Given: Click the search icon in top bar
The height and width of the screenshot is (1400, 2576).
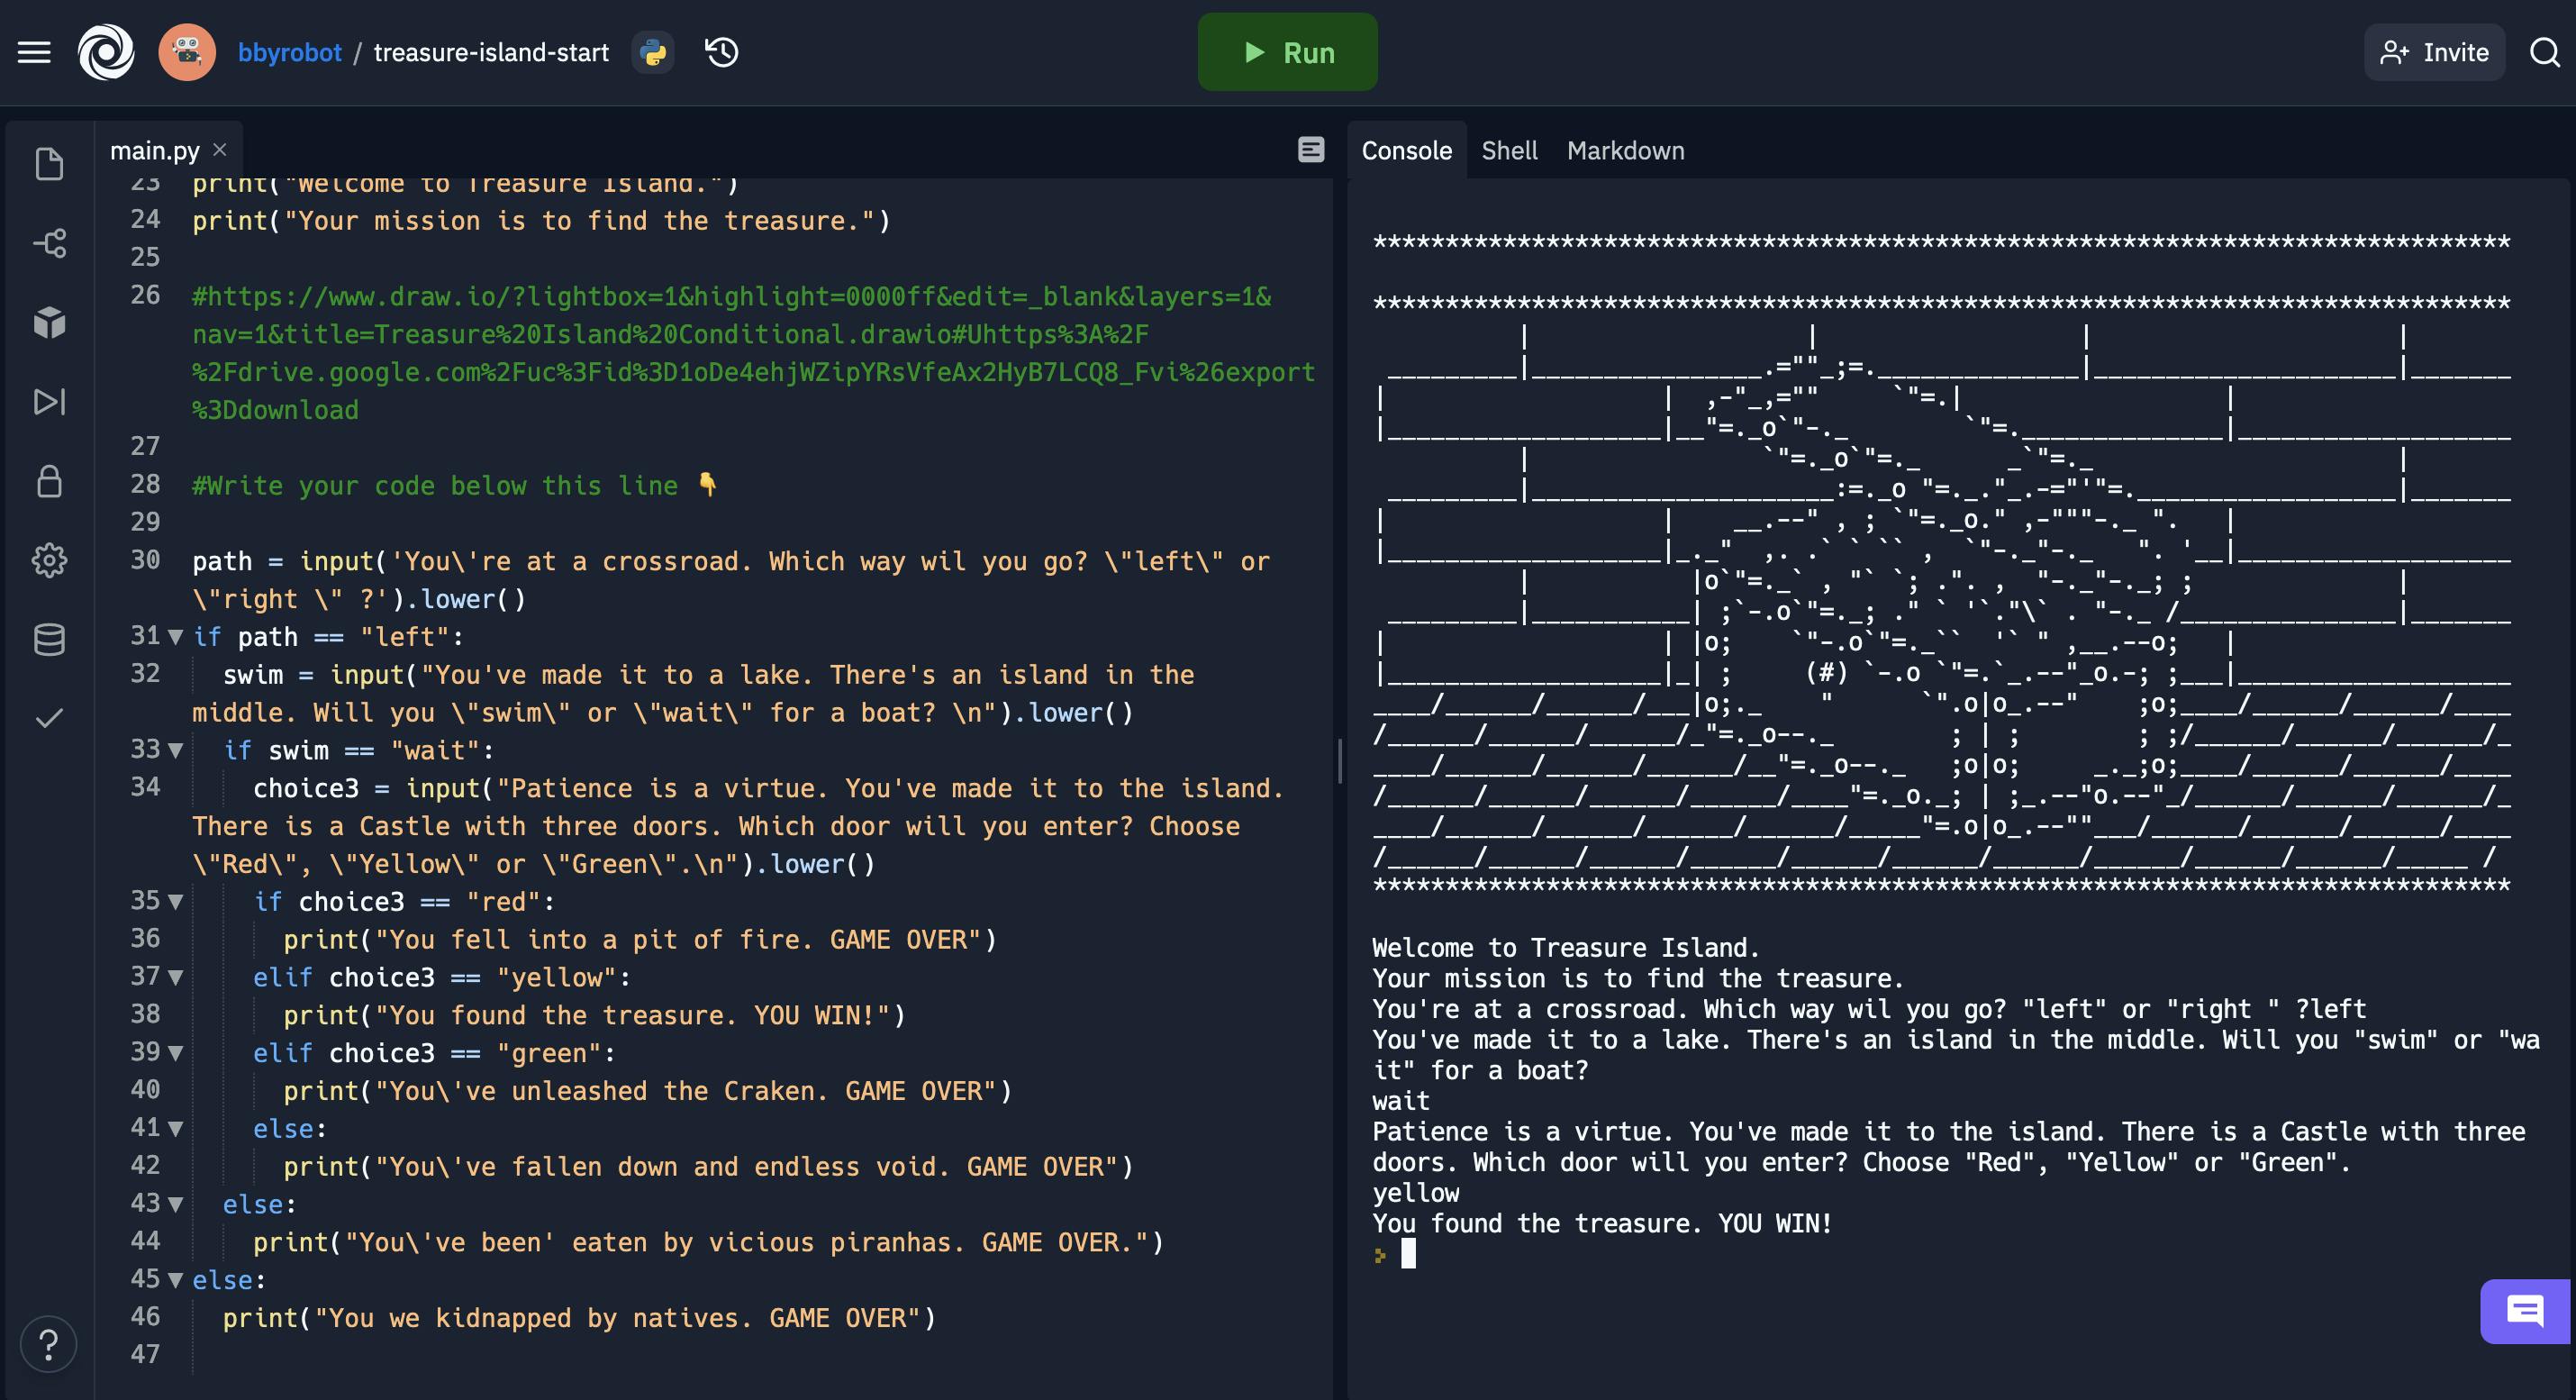Looking at the screenshot, I should pyautogui.click(x=2545, y=51).
